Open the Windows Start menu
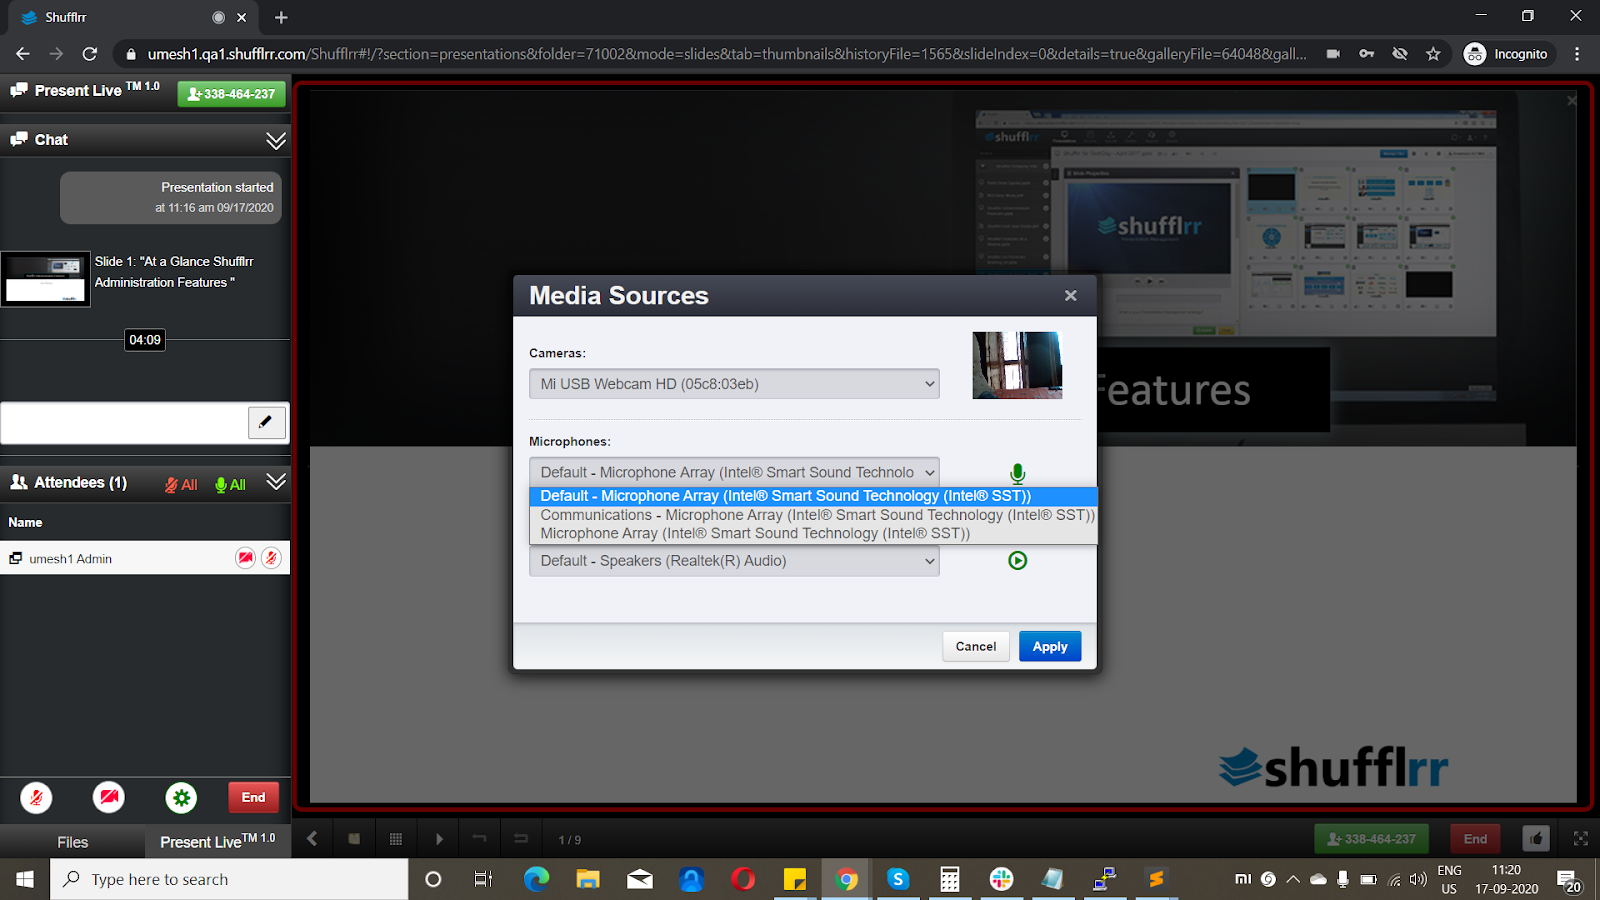Viewport: 1600px width, 900px height. point(25,879)
